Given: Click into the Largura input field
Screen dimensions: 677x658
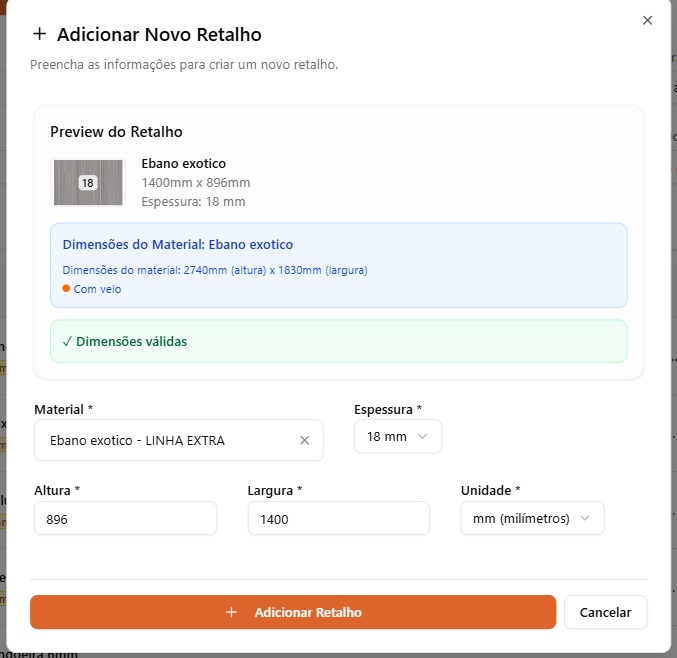Looking at the screenshot, I should pyautogui.click(x=338, y=519).
